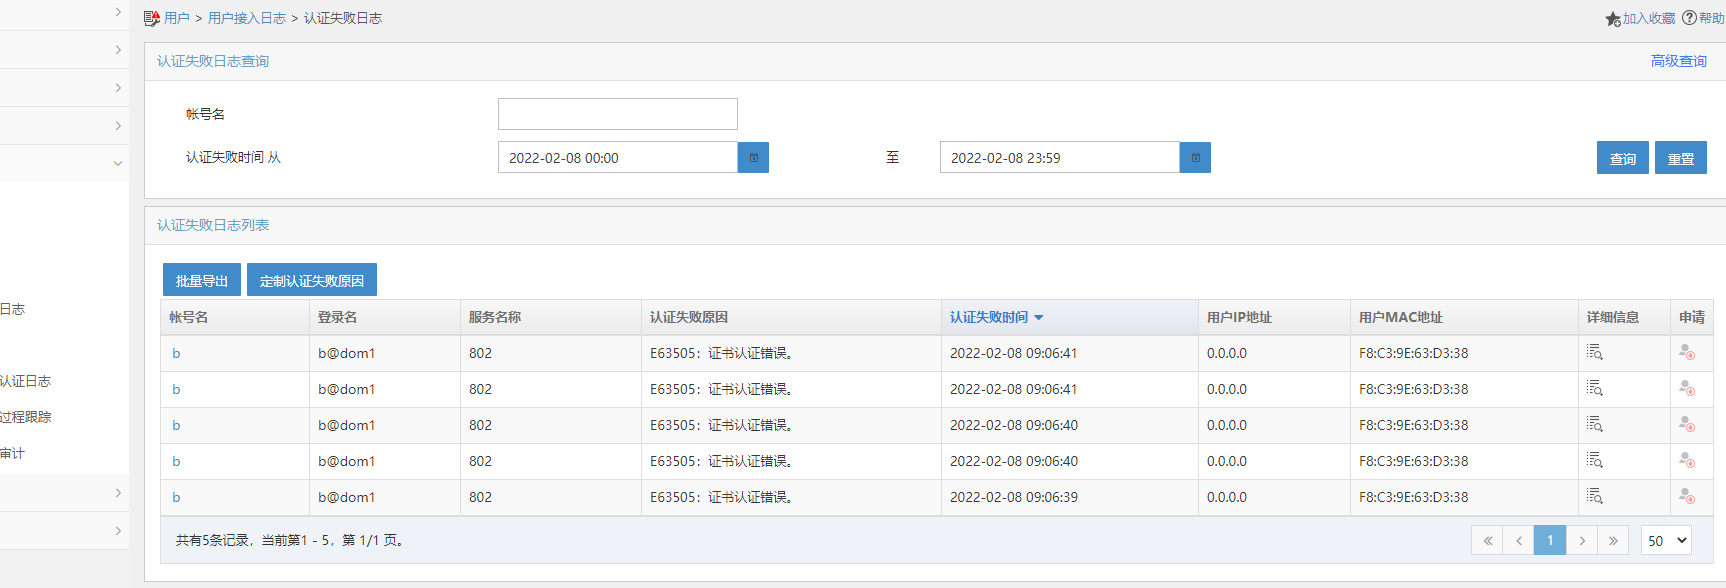The image size is (1726, 588).
Task: Click the add to favorites star icon
Action: pyautogui.click(x=1613, y=19)
